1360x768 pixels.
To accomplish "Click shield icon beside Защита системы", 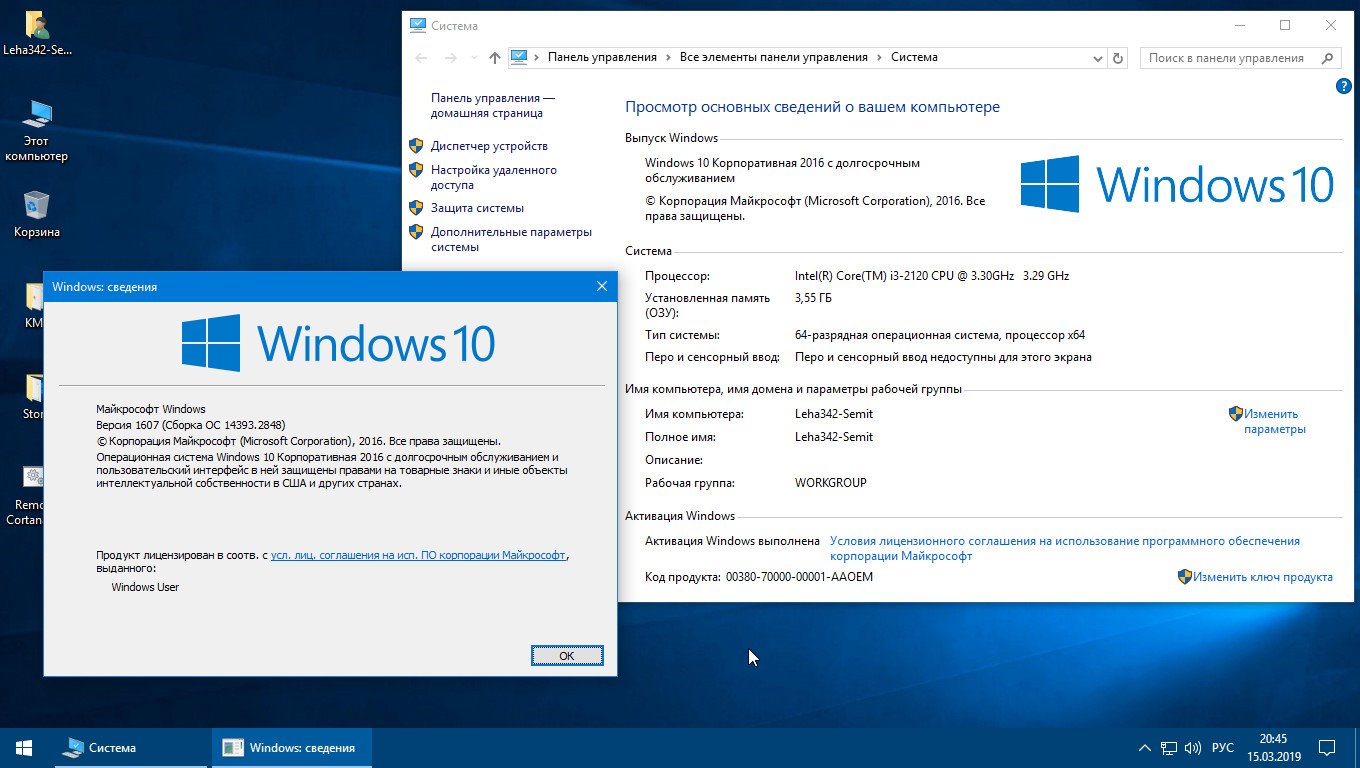I will 417,208.
